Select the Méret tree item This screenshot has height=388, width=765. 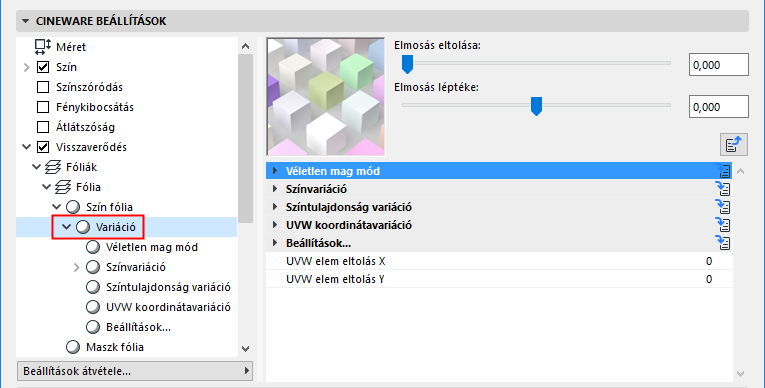(x=71, y=47)
